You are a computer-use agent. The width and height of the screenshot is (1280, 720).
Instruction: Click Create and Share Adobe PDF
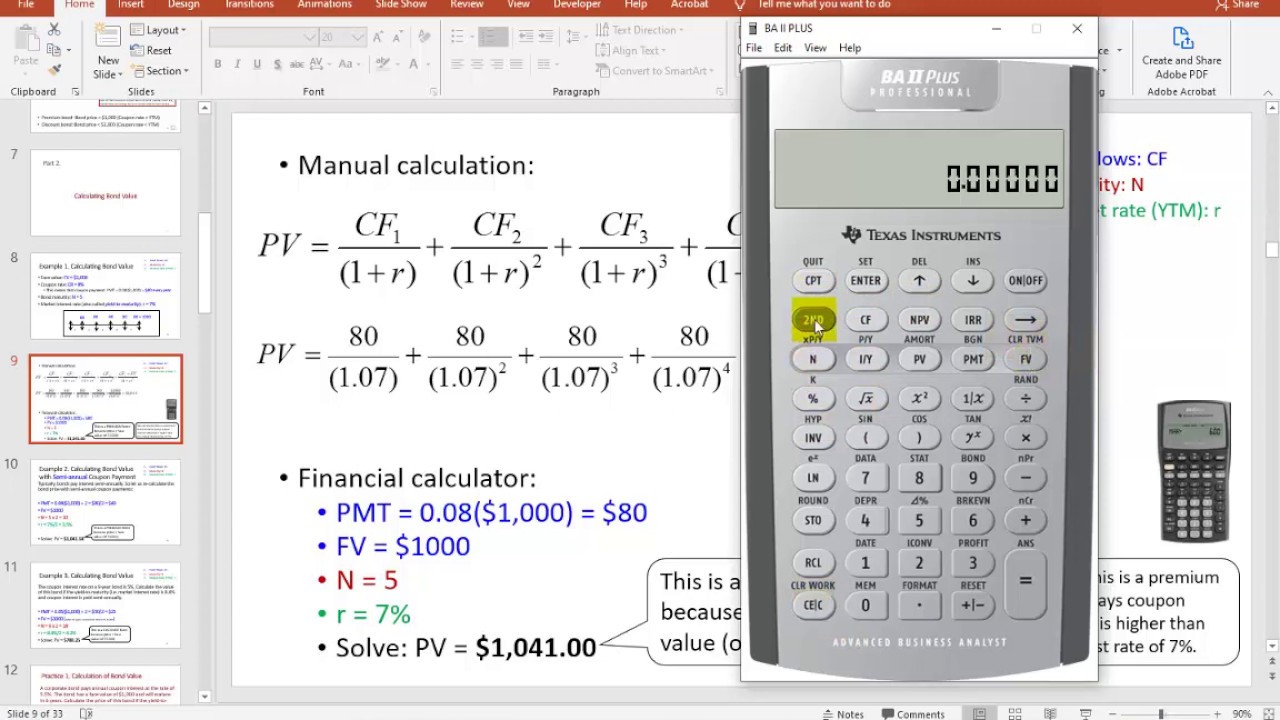tap(1181, 53)
